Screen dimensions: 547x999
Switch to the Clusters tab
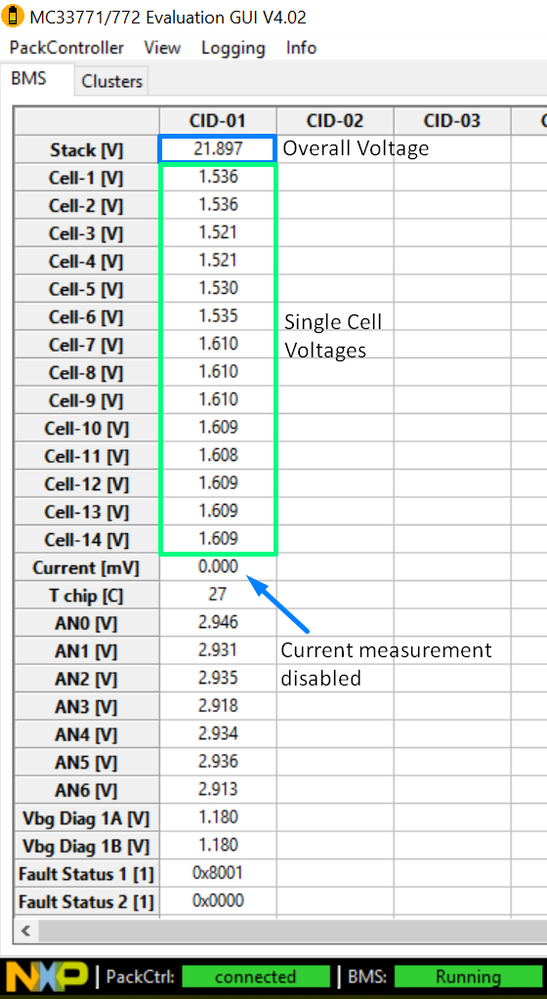click(112, 82)
